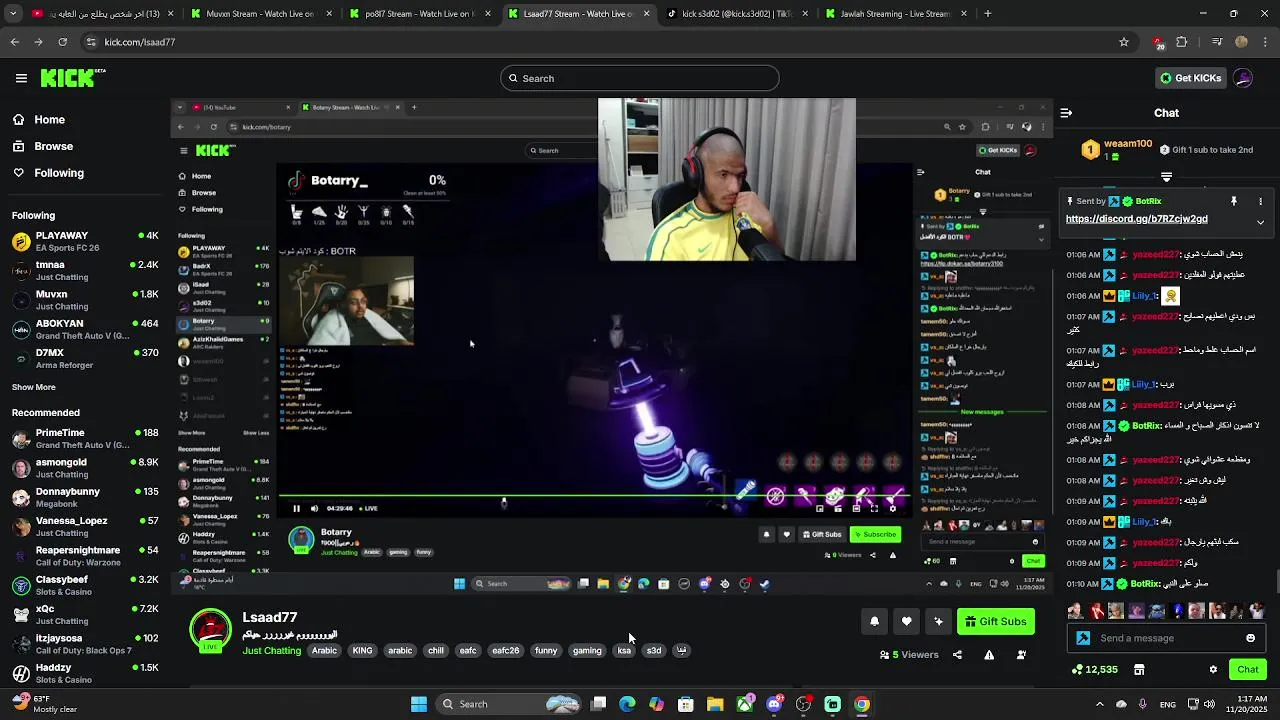Open the KICKs shop icon
This screenshot has width=1280, height=720.
[x=1139, y=669]
